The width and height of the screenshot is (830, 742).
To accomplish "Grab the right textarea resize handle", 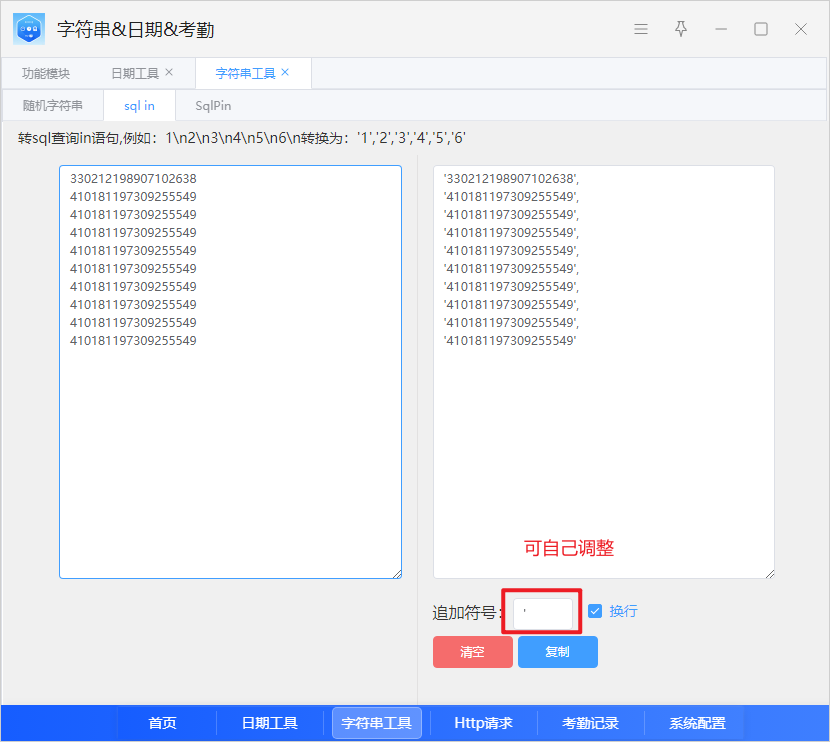I will [770, 574].
